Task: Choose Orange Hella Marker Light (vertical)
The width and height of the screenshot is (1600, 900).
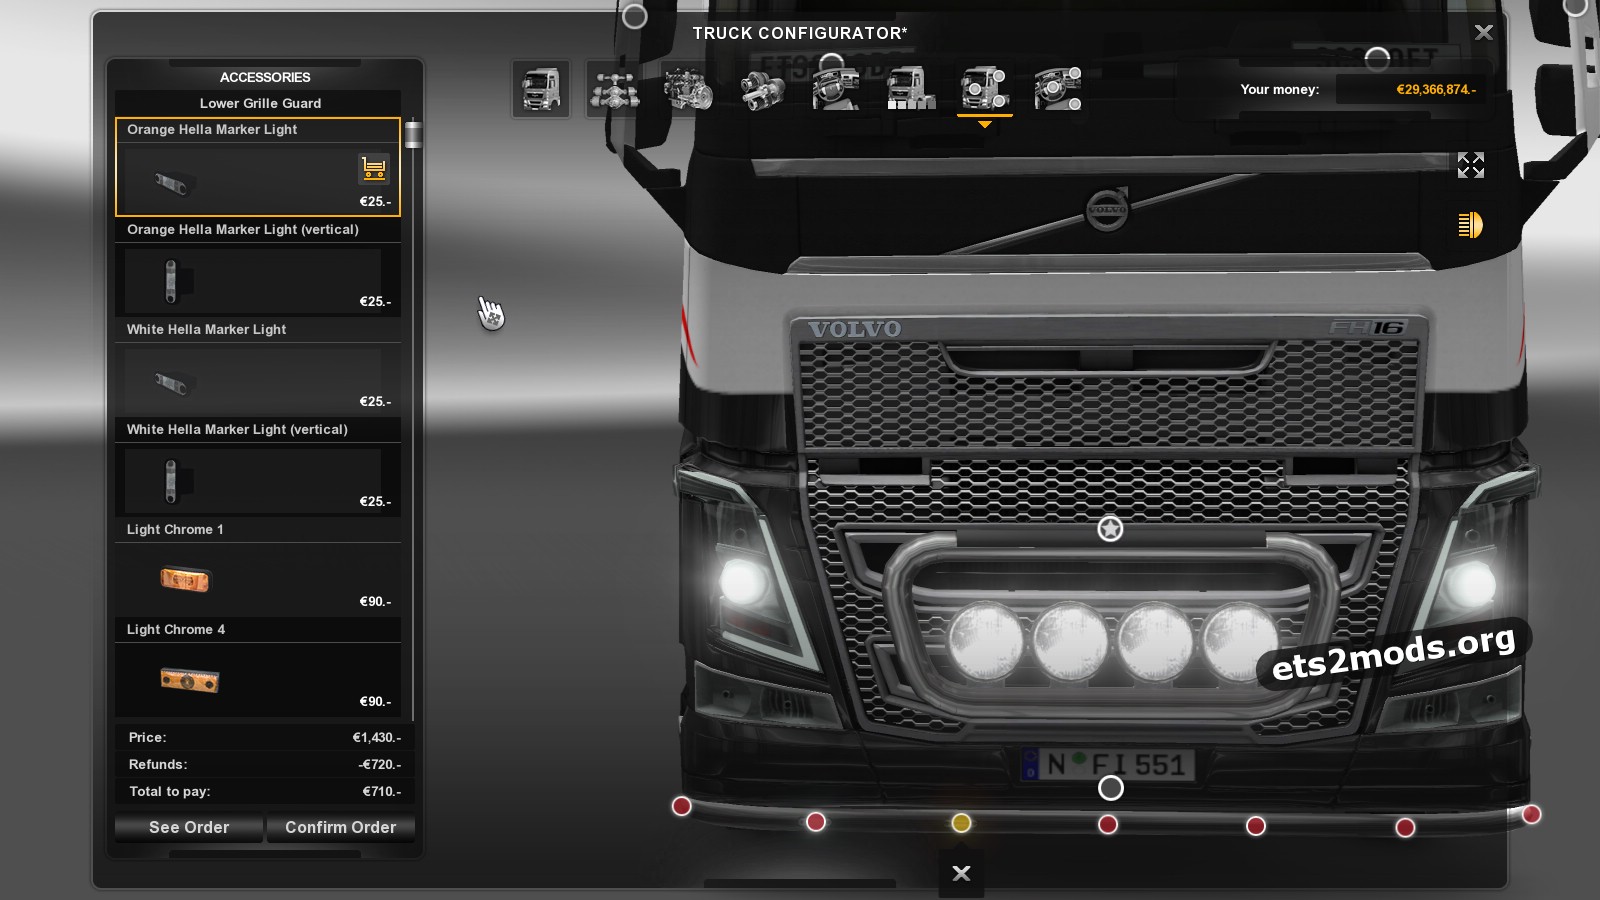Action: (x=258, y=267)
